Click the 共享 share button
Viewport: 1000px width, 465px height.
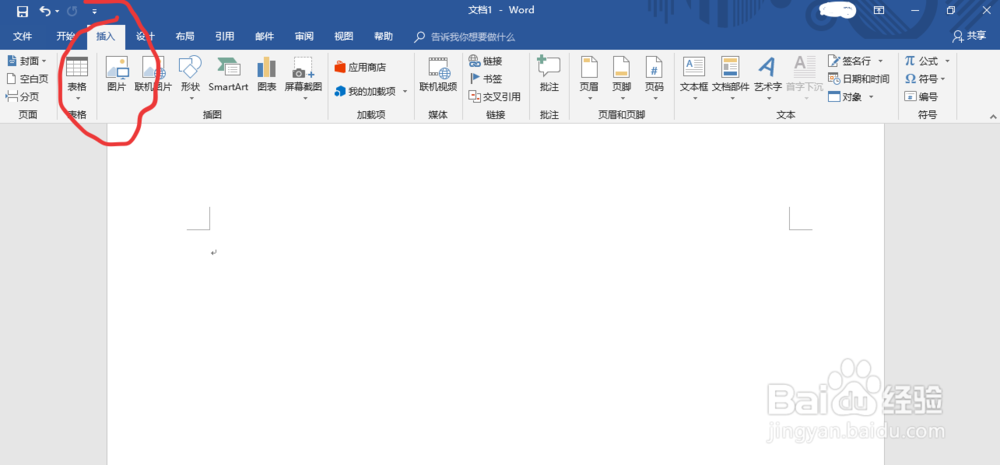(969, 36)
